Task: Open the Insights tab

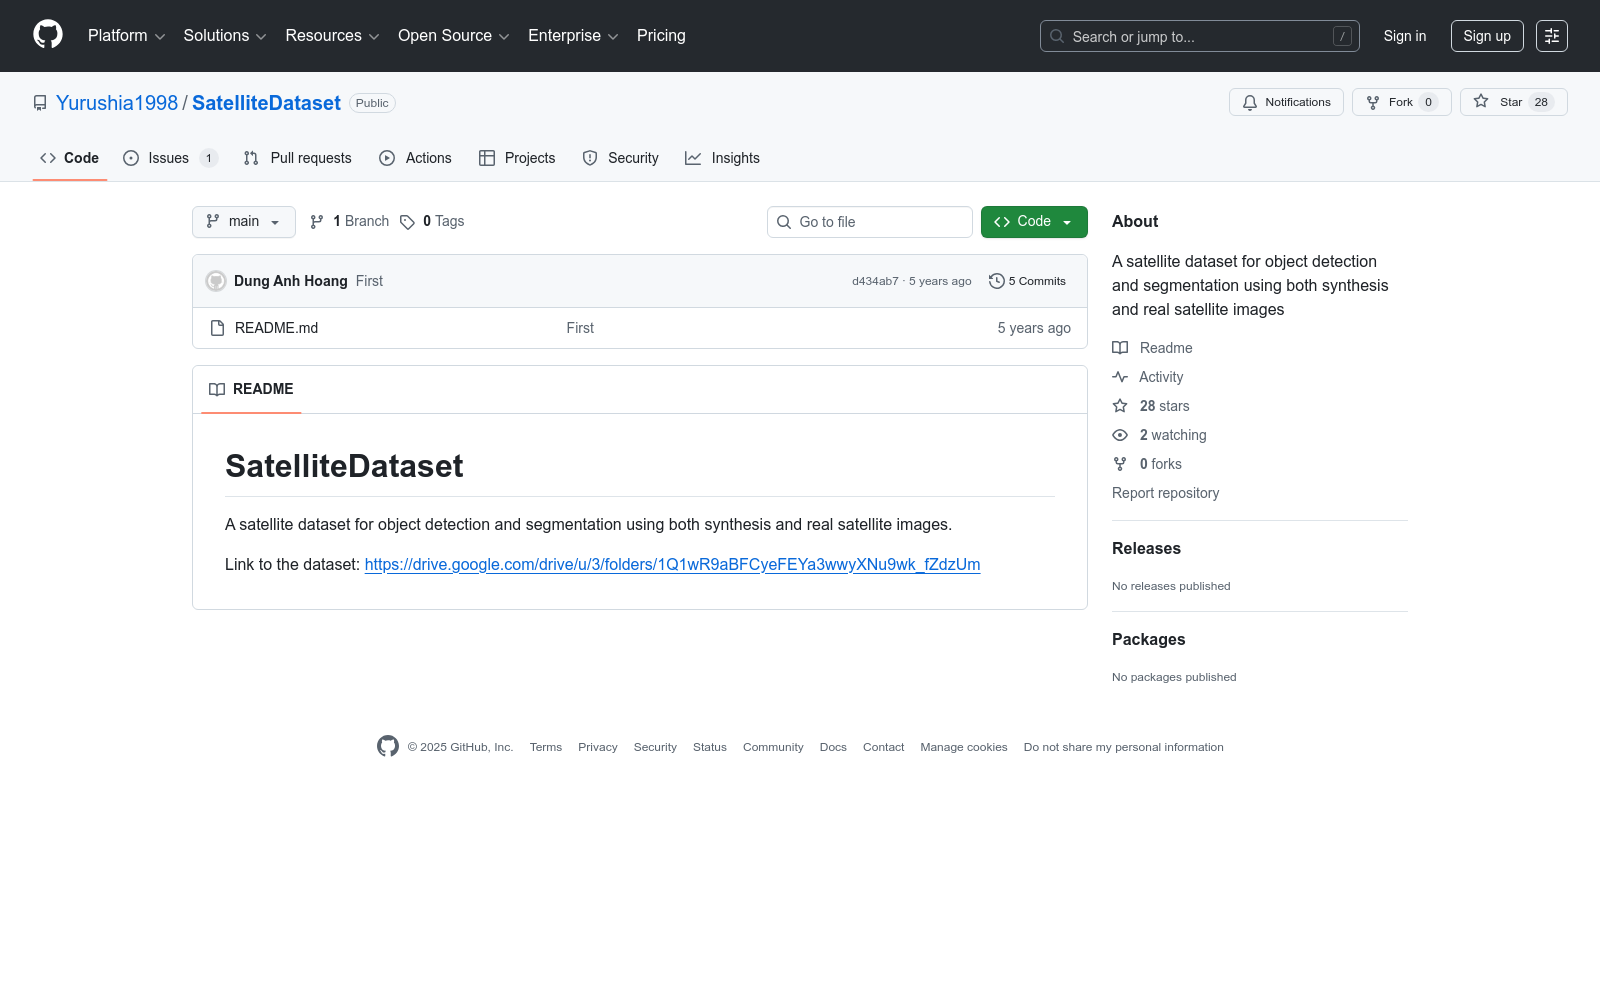Action: 722,158
